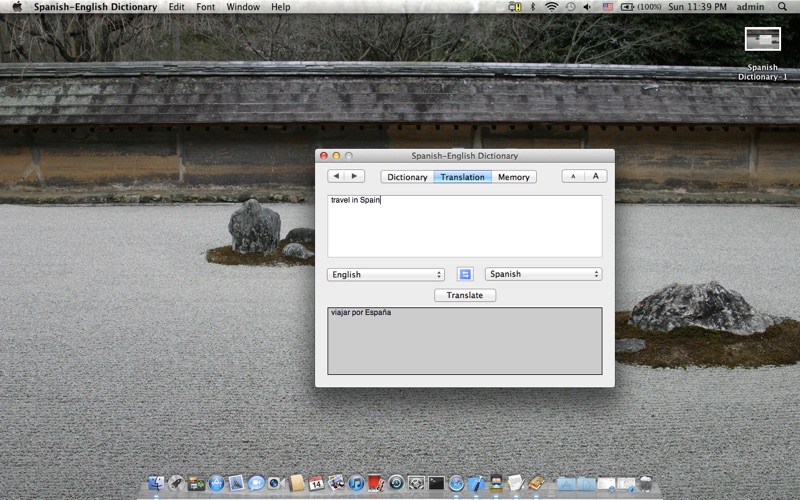Open the Help menu
800x500 pixels.
tap(281, 7)
